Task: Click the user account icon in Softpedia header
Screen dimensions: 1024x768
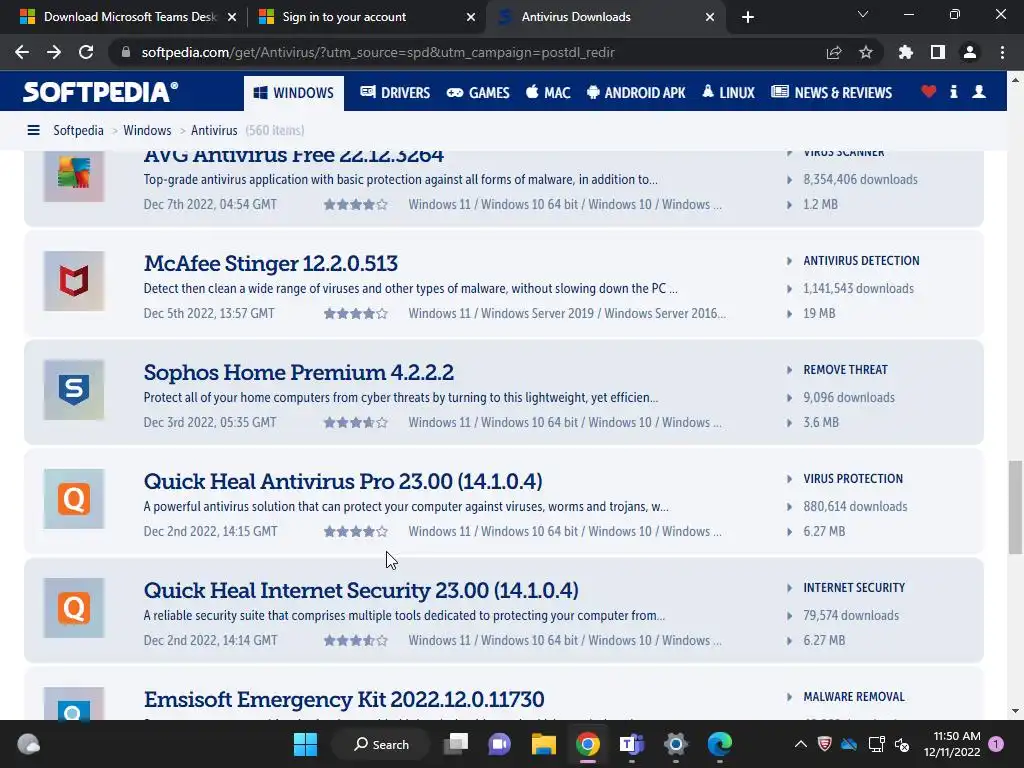Action: coord(979,92)
